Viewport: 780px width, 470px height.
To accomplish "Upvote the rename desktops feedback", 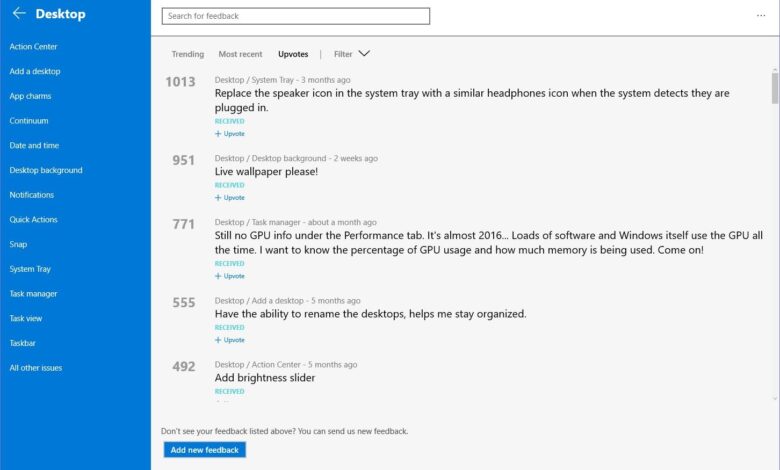I will [230, 340].
